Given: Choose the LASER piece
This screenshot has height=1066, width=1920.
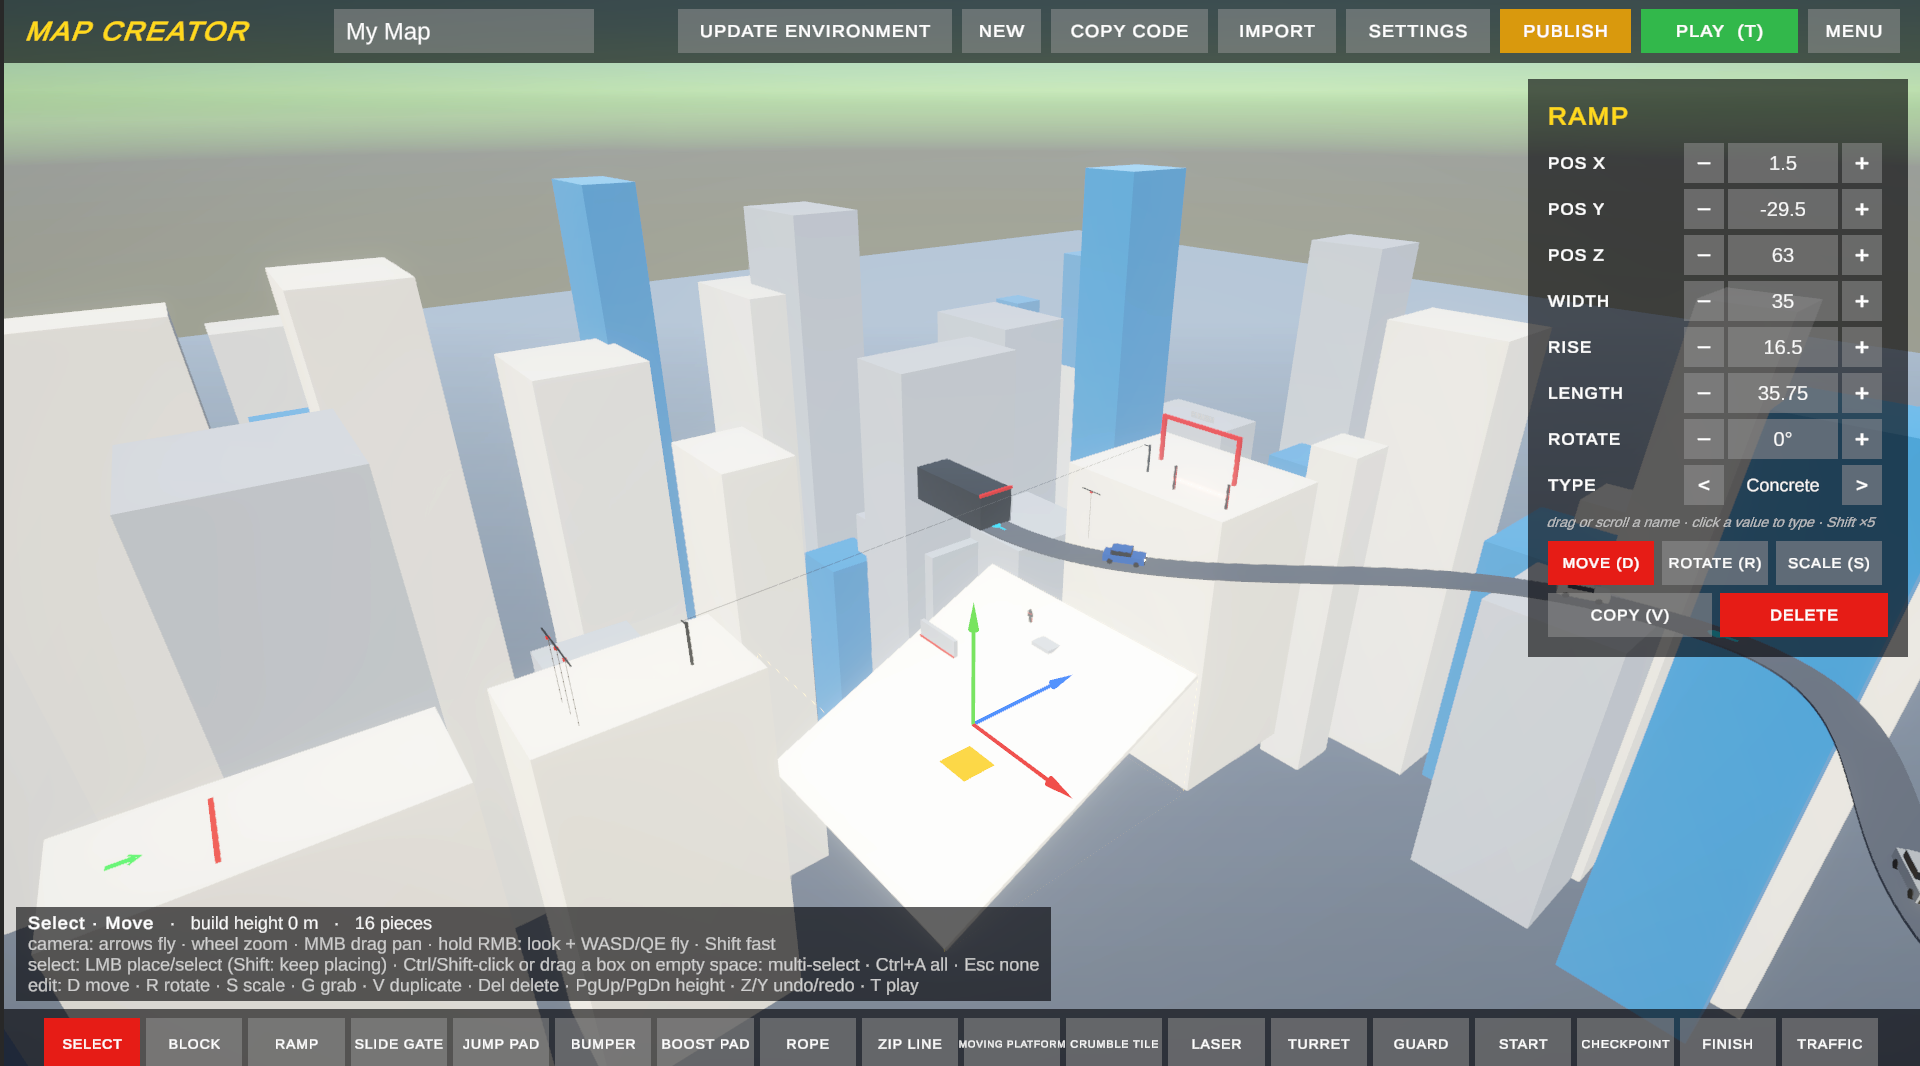Looking at the screenshot, I should (x=1216, y=1043).
